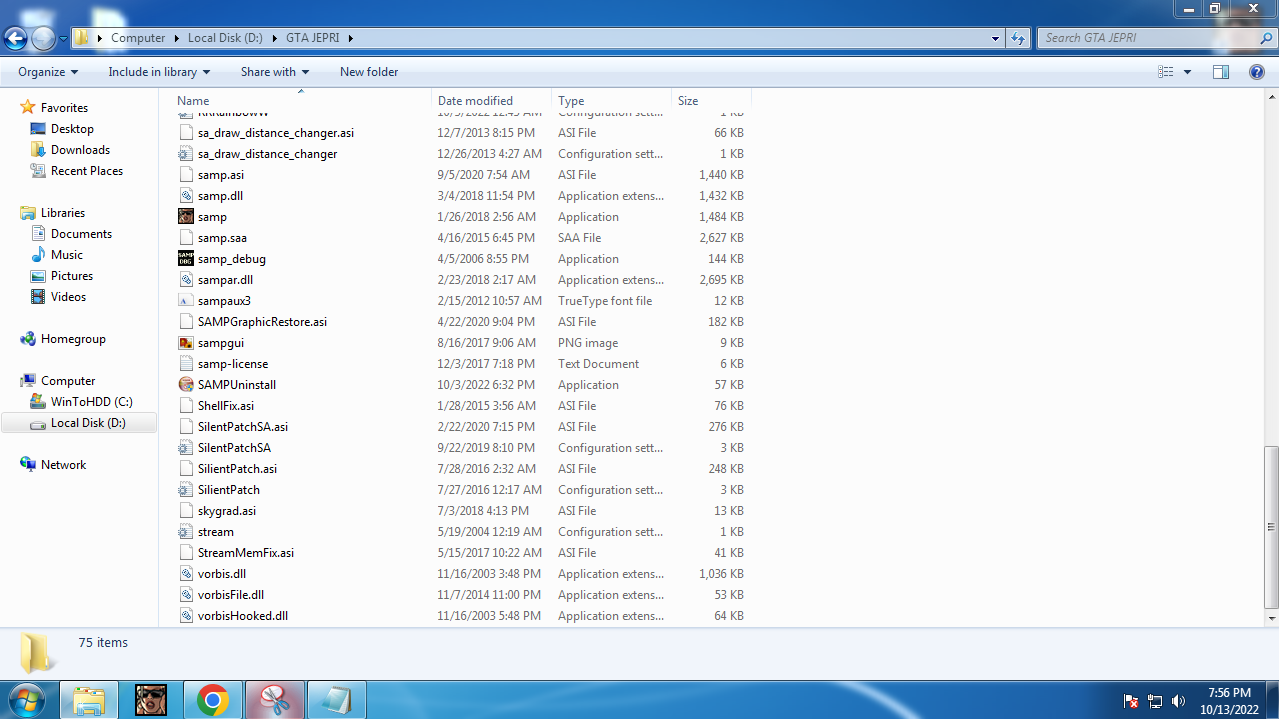Click in the Search GTA JEPRI field
The width and height of the screenshot is (1279, 719).
(x=1148, y=38)
